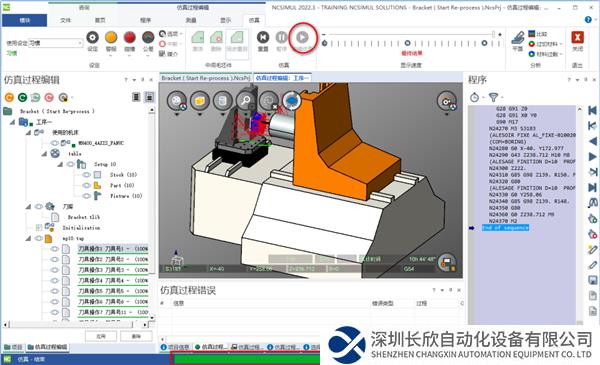Screen dimensions: 600x365
Task: Click the 平面 plane analysis icon
Action: pyautogui.click(x=518, y=37)
